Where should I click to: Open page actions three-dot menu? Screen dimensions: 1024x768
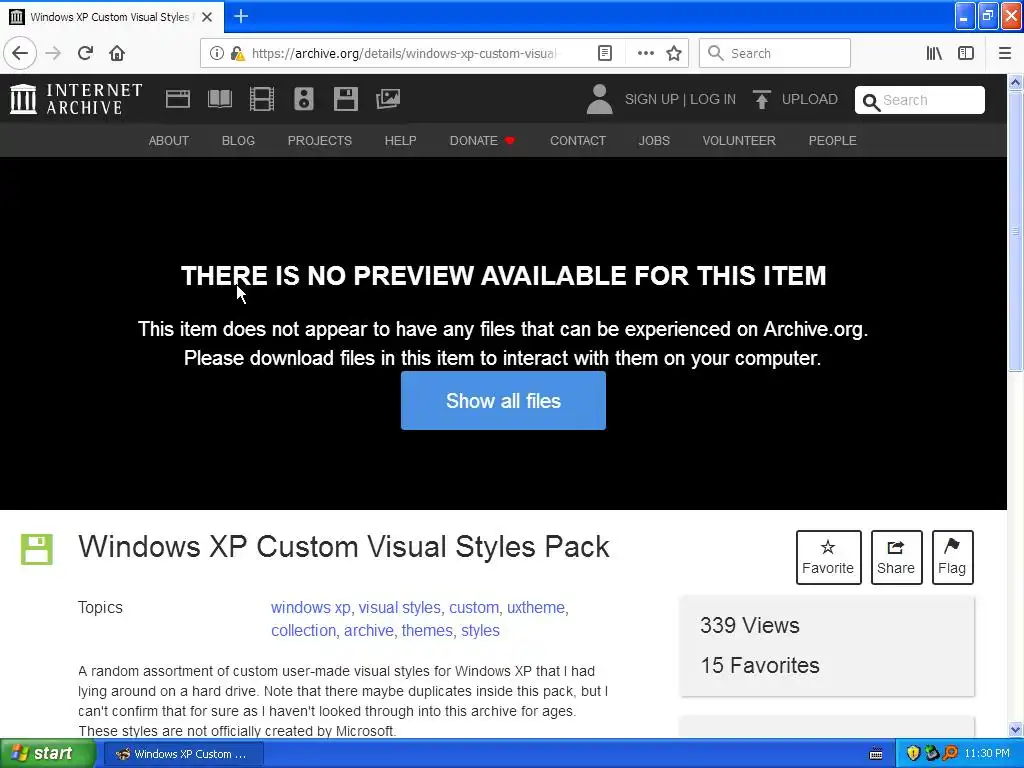645,53
